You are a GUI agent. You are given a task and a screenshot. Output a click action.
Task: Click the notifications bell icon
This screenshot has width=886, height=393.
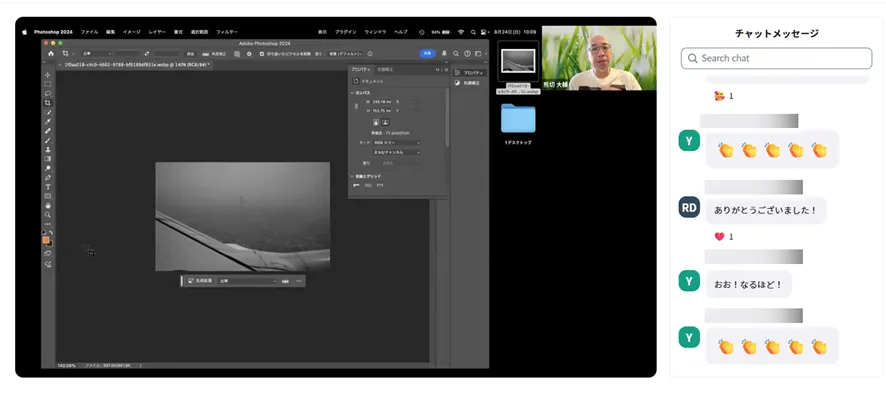pos(444,54)
